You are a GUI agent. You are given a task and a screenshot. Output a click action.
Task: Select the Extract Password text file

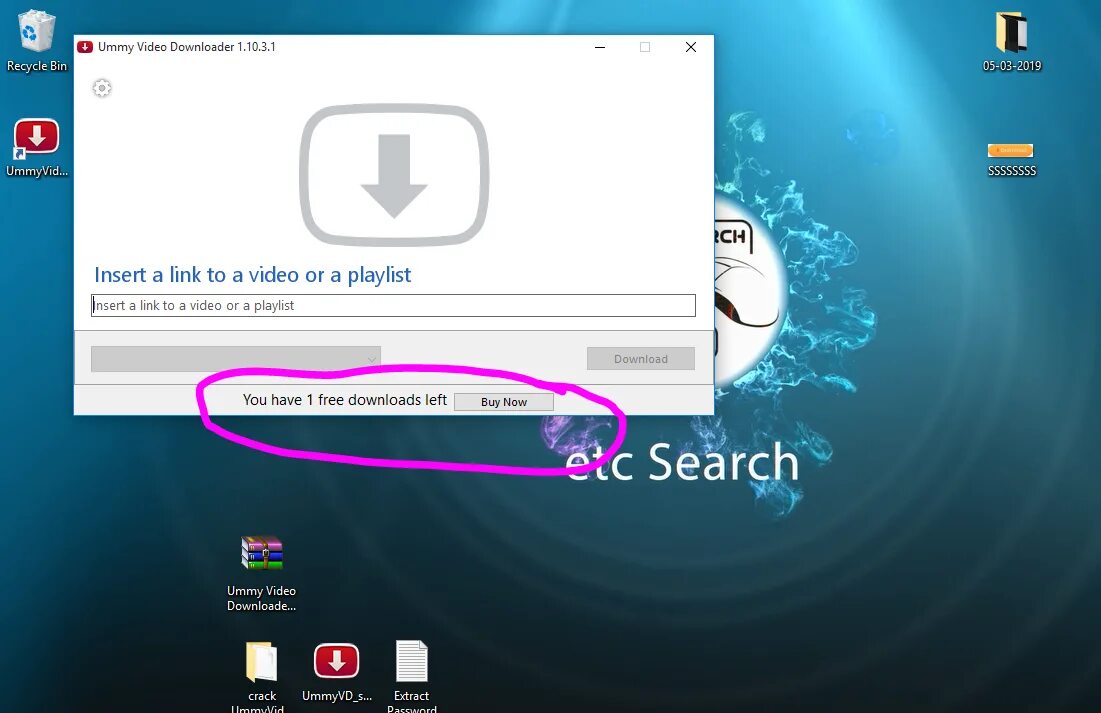(411, 676)
